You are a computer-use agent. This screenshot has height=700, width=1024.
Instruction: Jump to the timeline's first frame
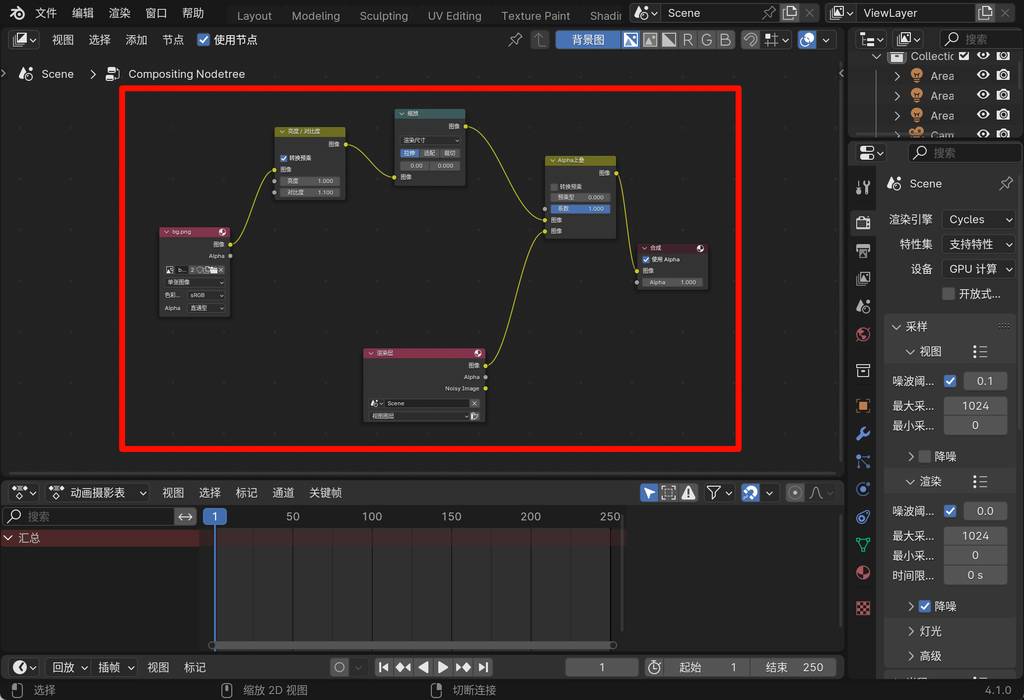[x=383, y=667]
